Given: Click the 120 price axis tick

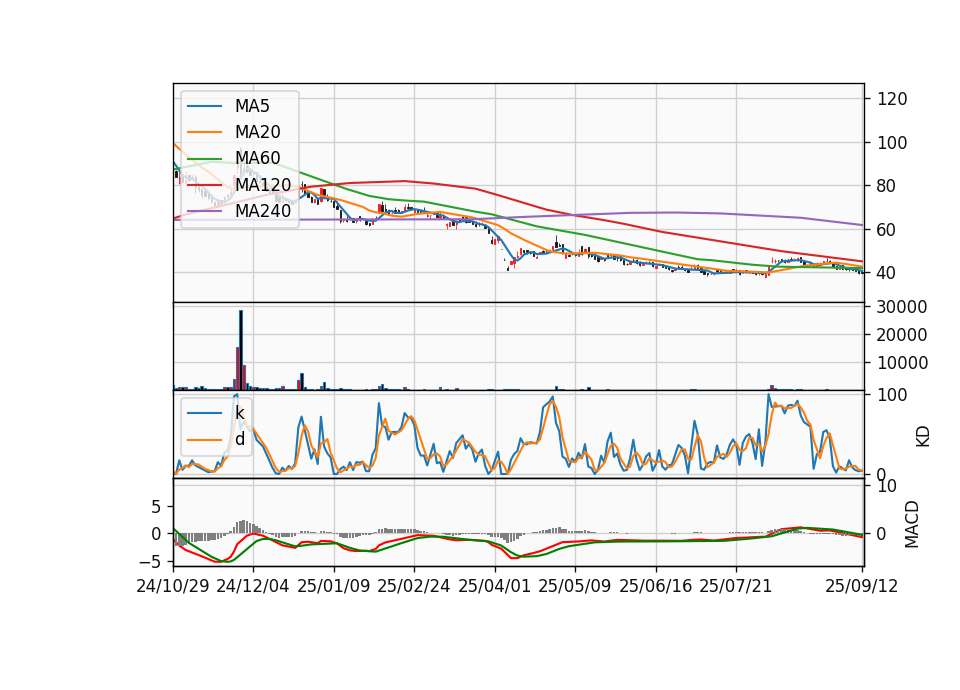Looking at the screenshot, I should pyautogui.click(x=892, y=99).
